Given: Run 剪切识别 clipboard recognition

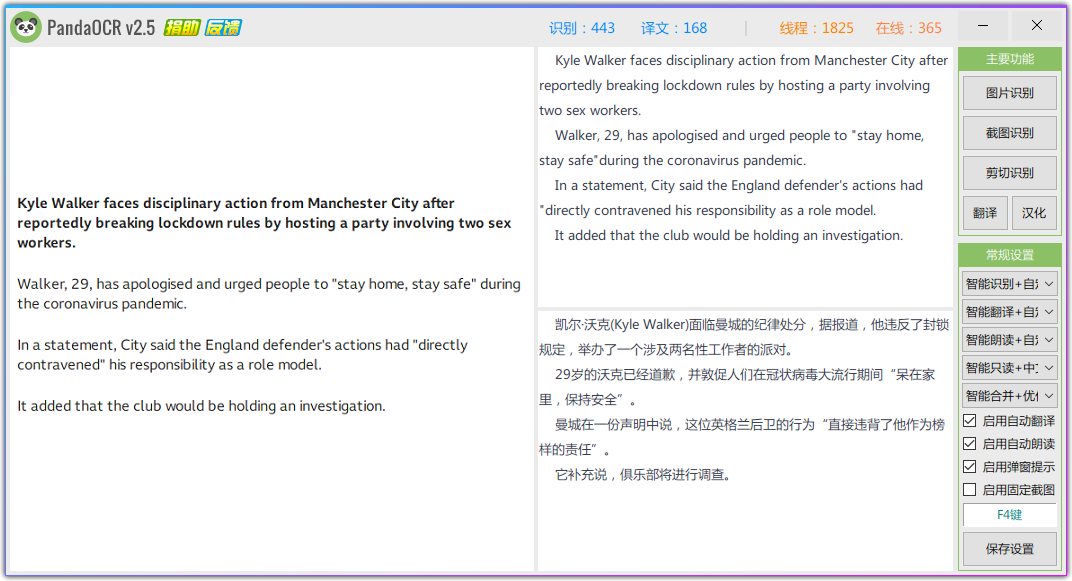Looking at the screenshot, I should pos(1009,172).
